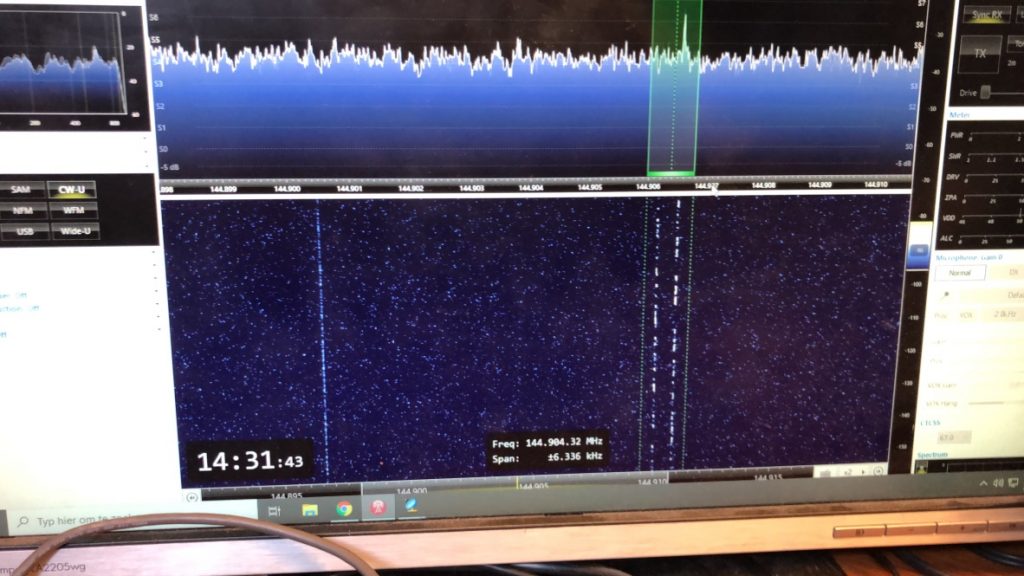This screenshot has height=576, width=1024.
Task: Click the span selection bar under the waterfall
Action: [514, 484]
